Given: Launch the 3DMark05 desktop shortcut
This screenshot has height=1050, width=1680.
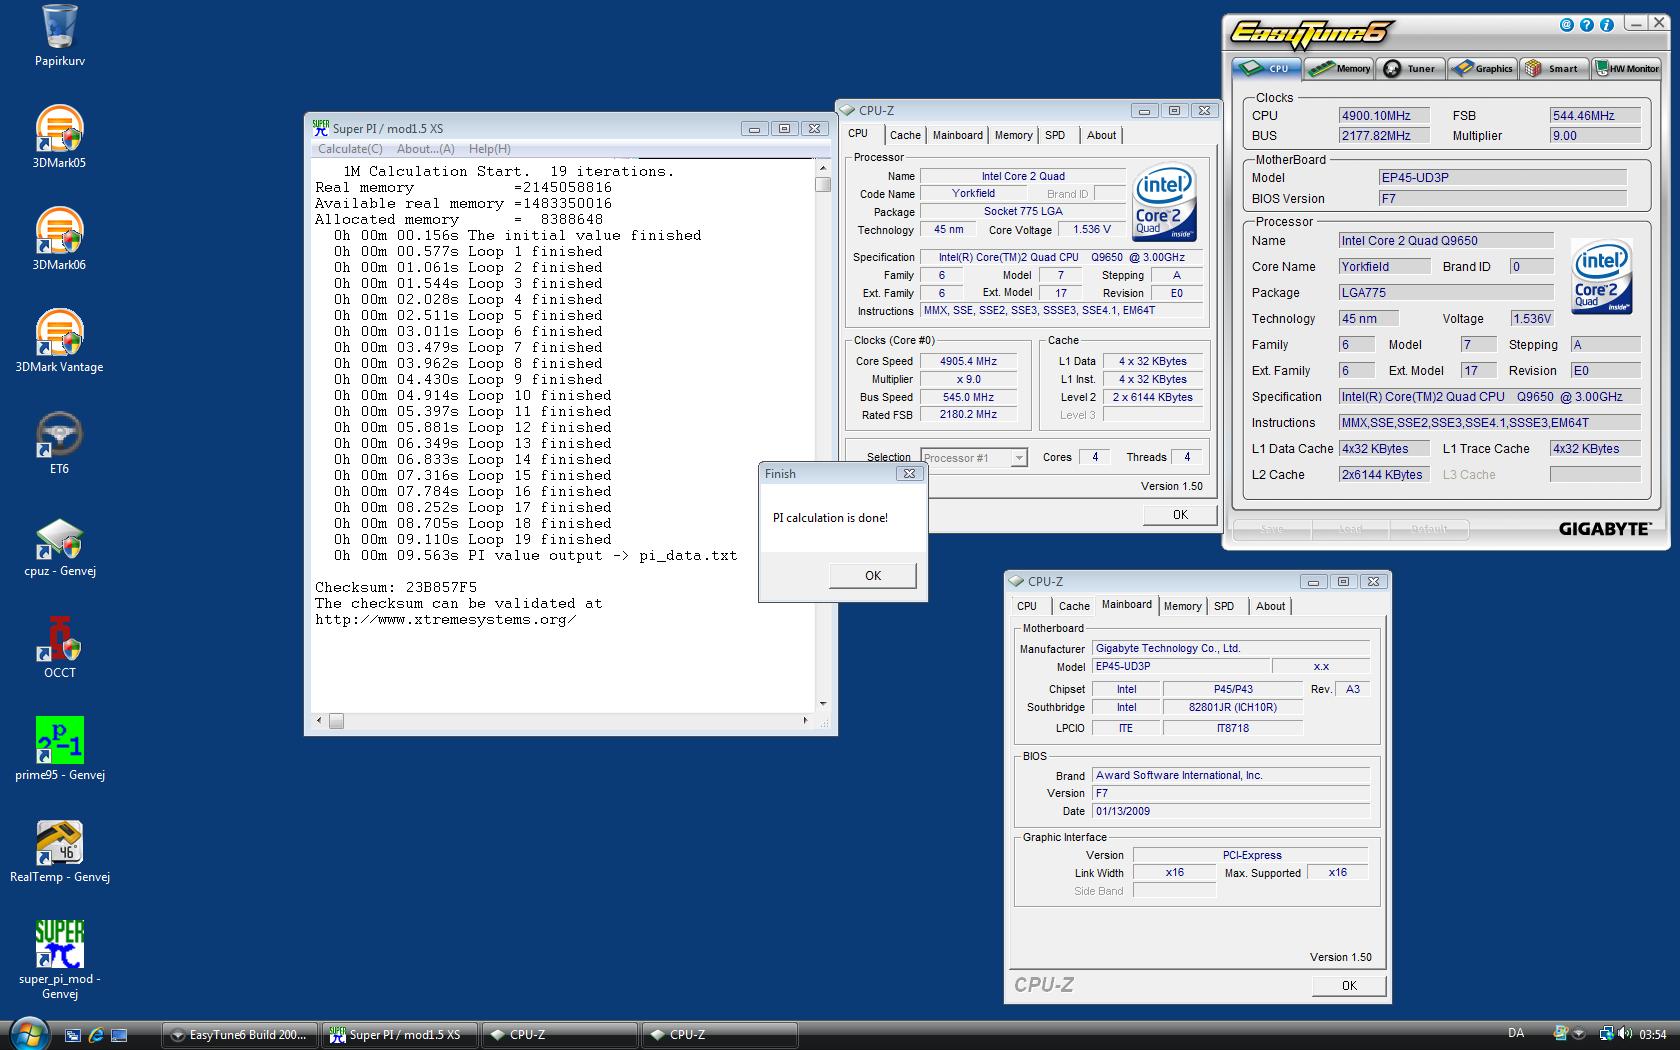Looking at the screenshot, I should click(x=59, y=136).
